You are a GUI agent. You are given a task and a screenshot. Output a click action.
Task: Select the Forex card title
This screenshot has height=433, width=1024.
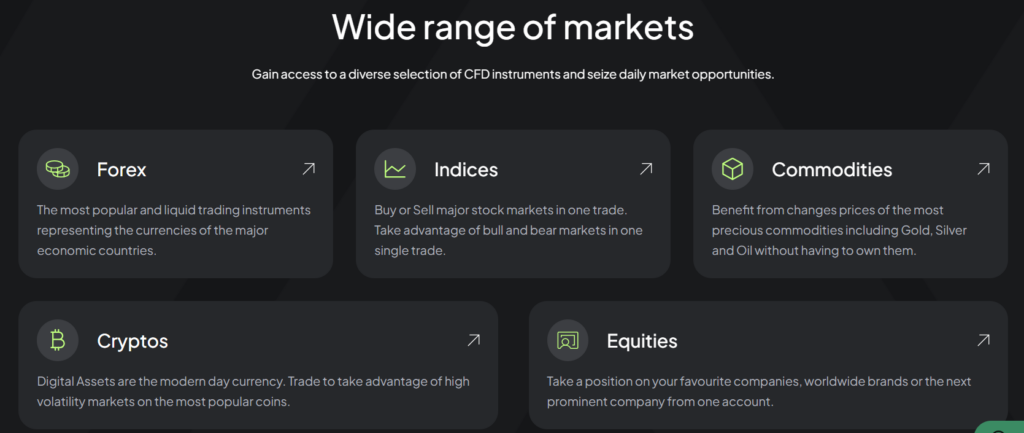click(x=122, y=170)
